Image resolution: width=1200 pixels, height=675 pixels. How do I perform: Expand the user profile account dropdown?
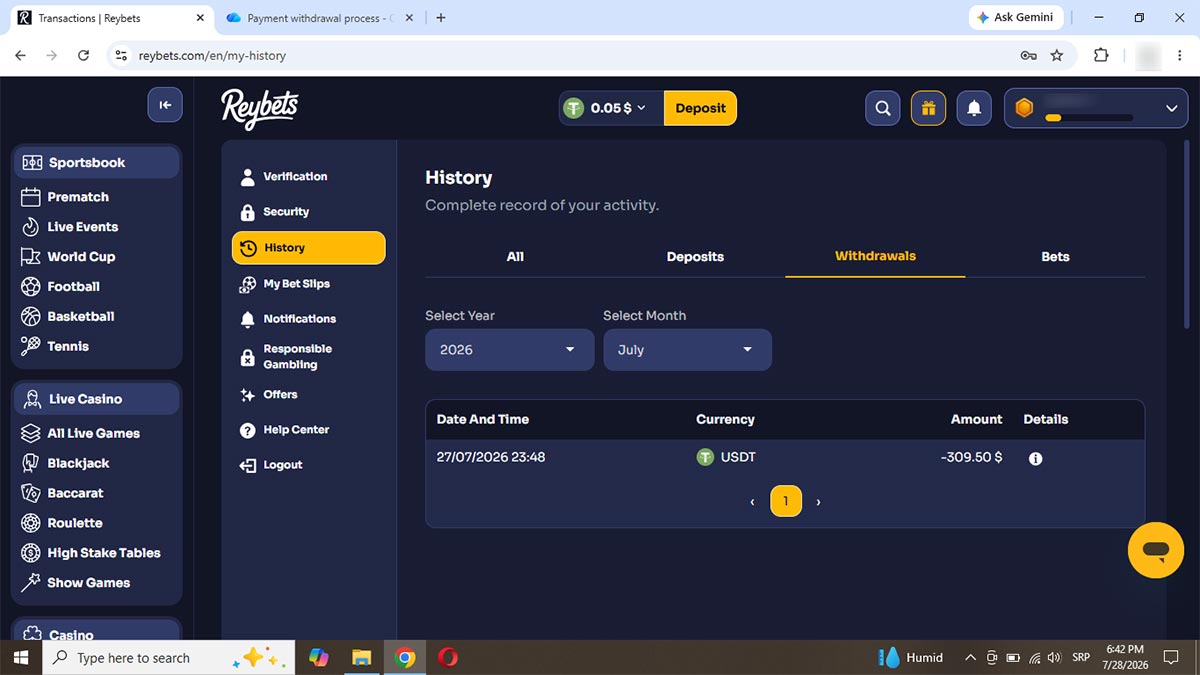click(1096, 108)
